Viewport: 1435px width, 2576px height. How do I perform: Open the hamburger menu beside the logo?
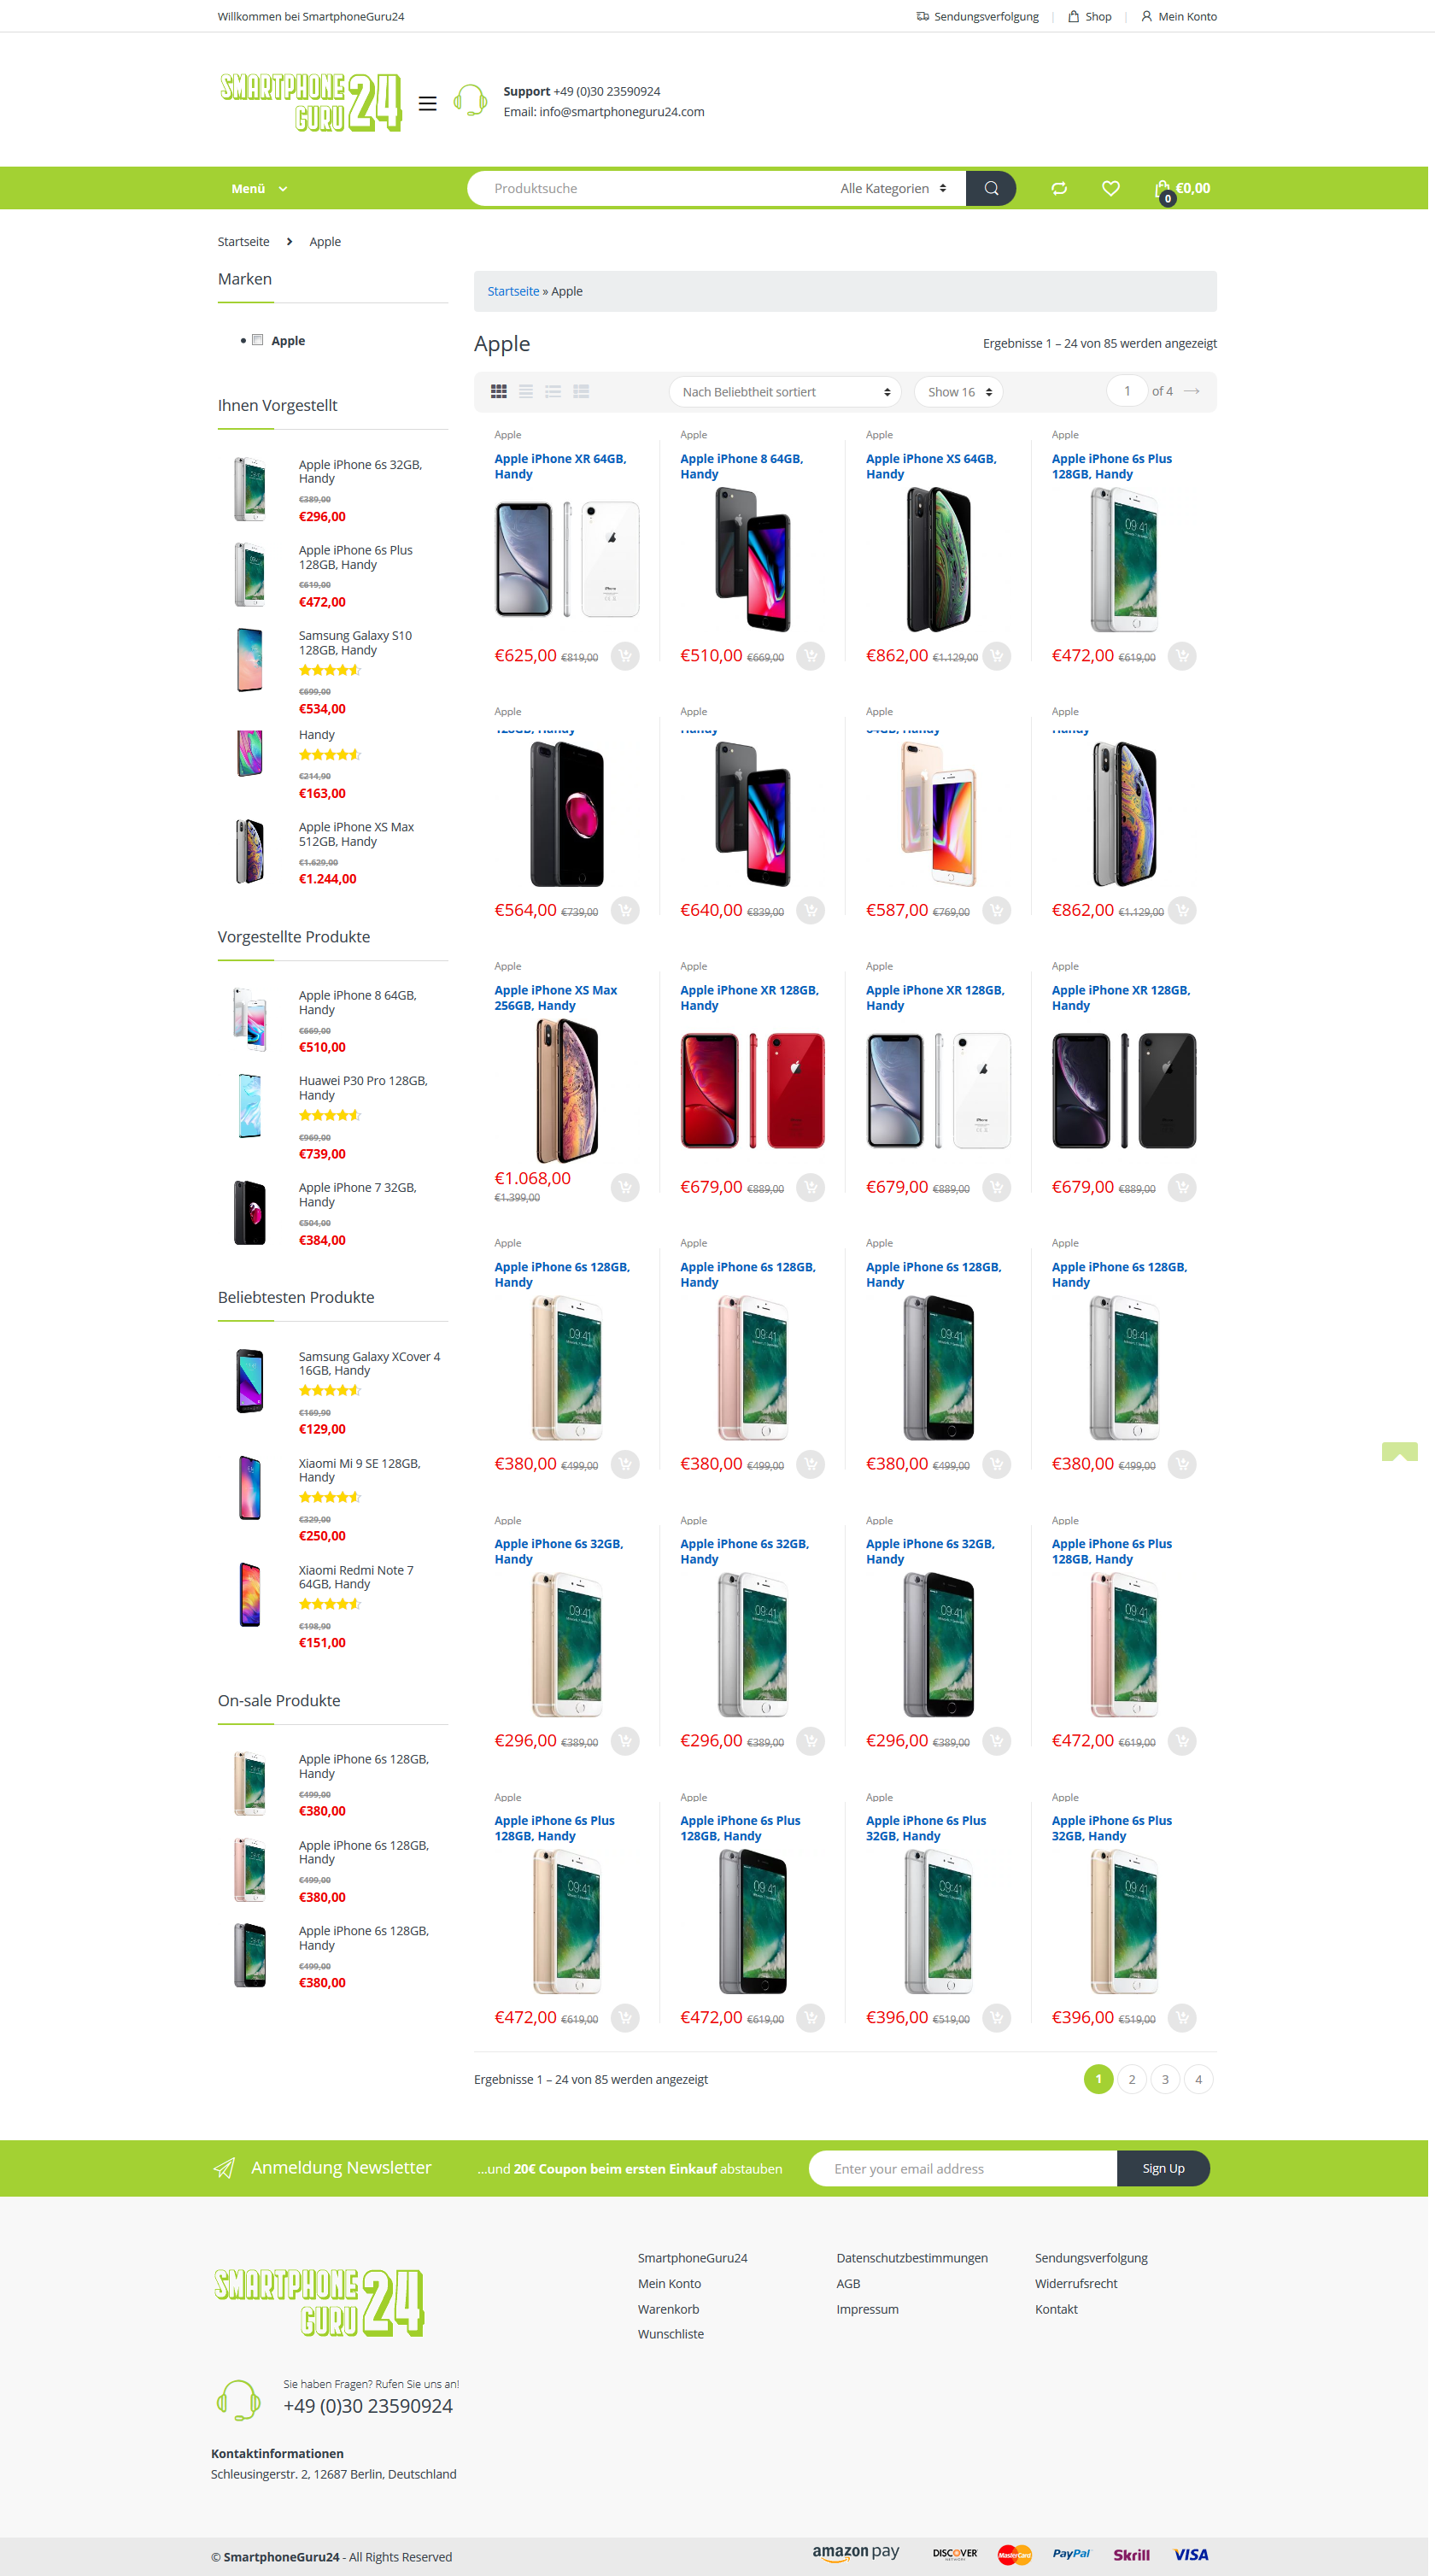pos(427,103)
